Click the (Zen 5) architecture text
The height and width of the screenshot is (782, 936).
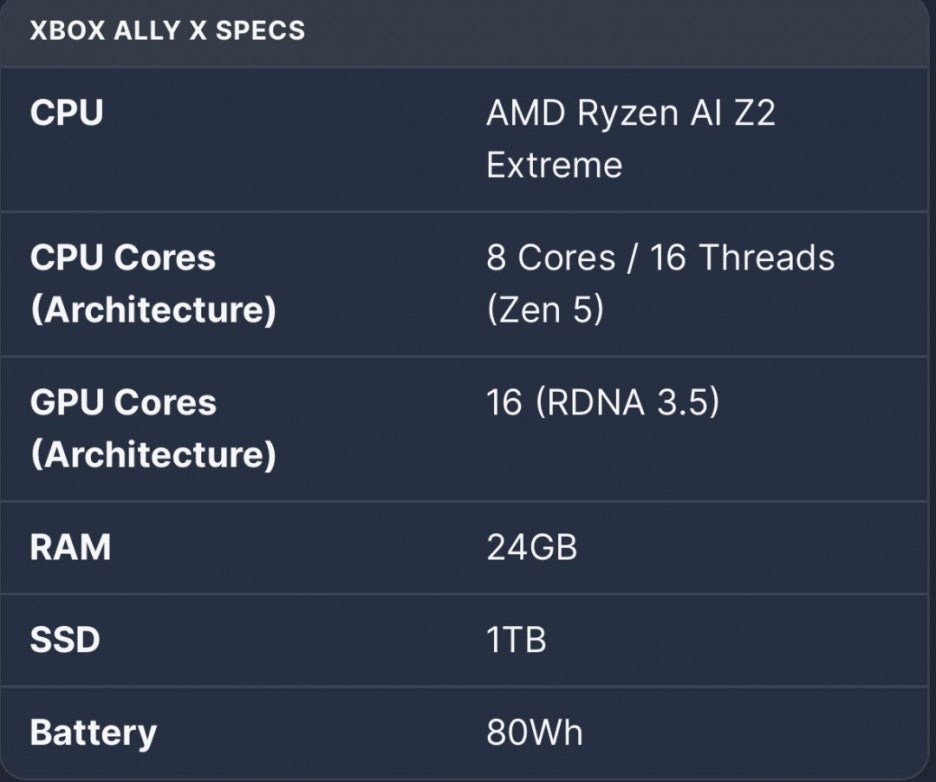pos(545,310)
